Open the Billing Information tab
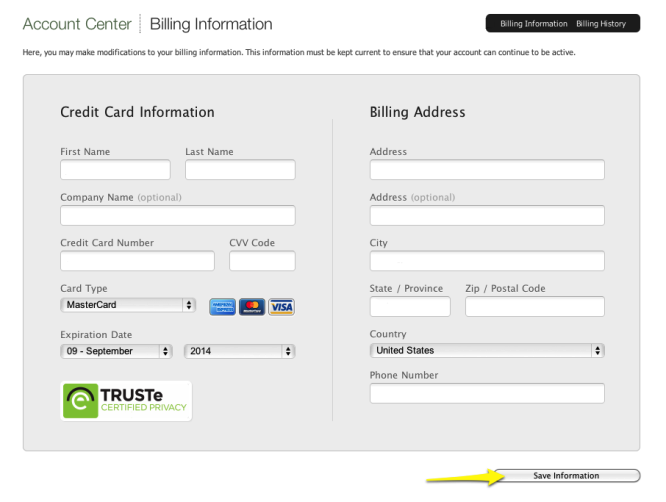This screenshot has height=502, width=666. coord(534,23)
